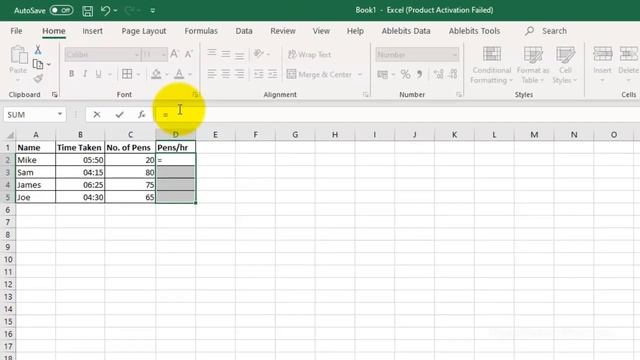Open the Help tab
This screenshot has width=640, height=360.
pyautogui.click(x=355, y=31)
